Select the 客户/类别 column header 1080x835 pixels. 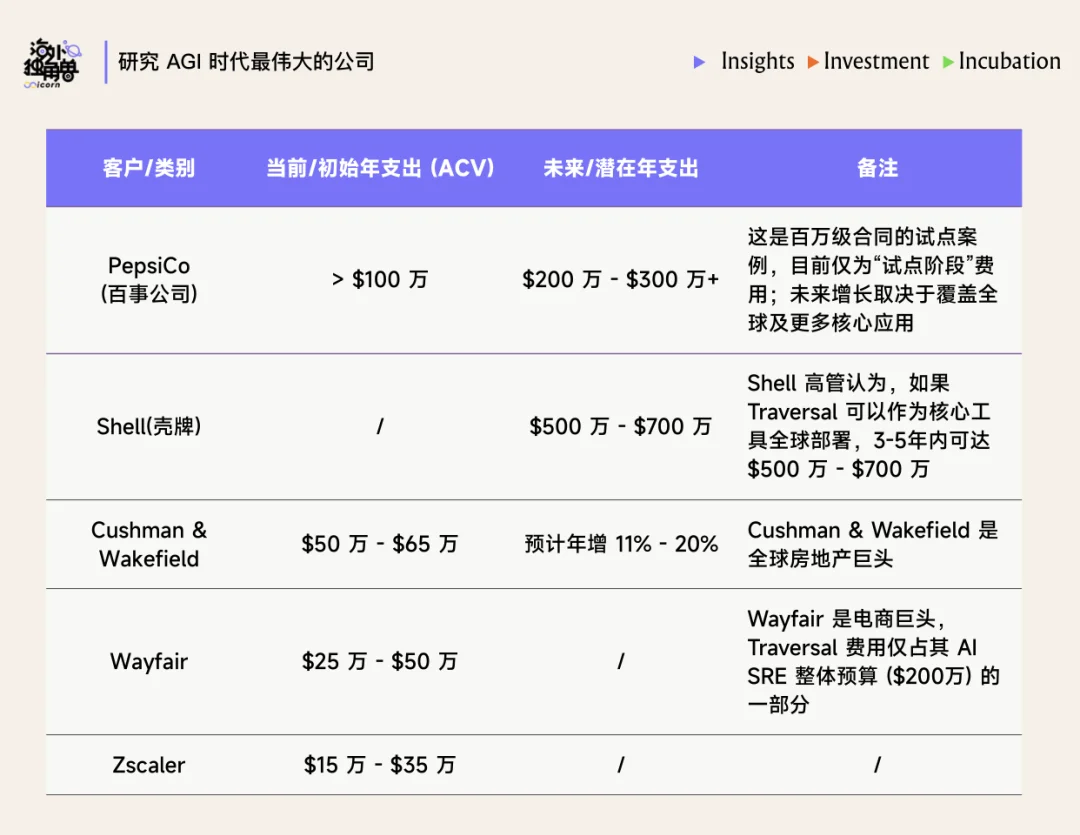148,168
